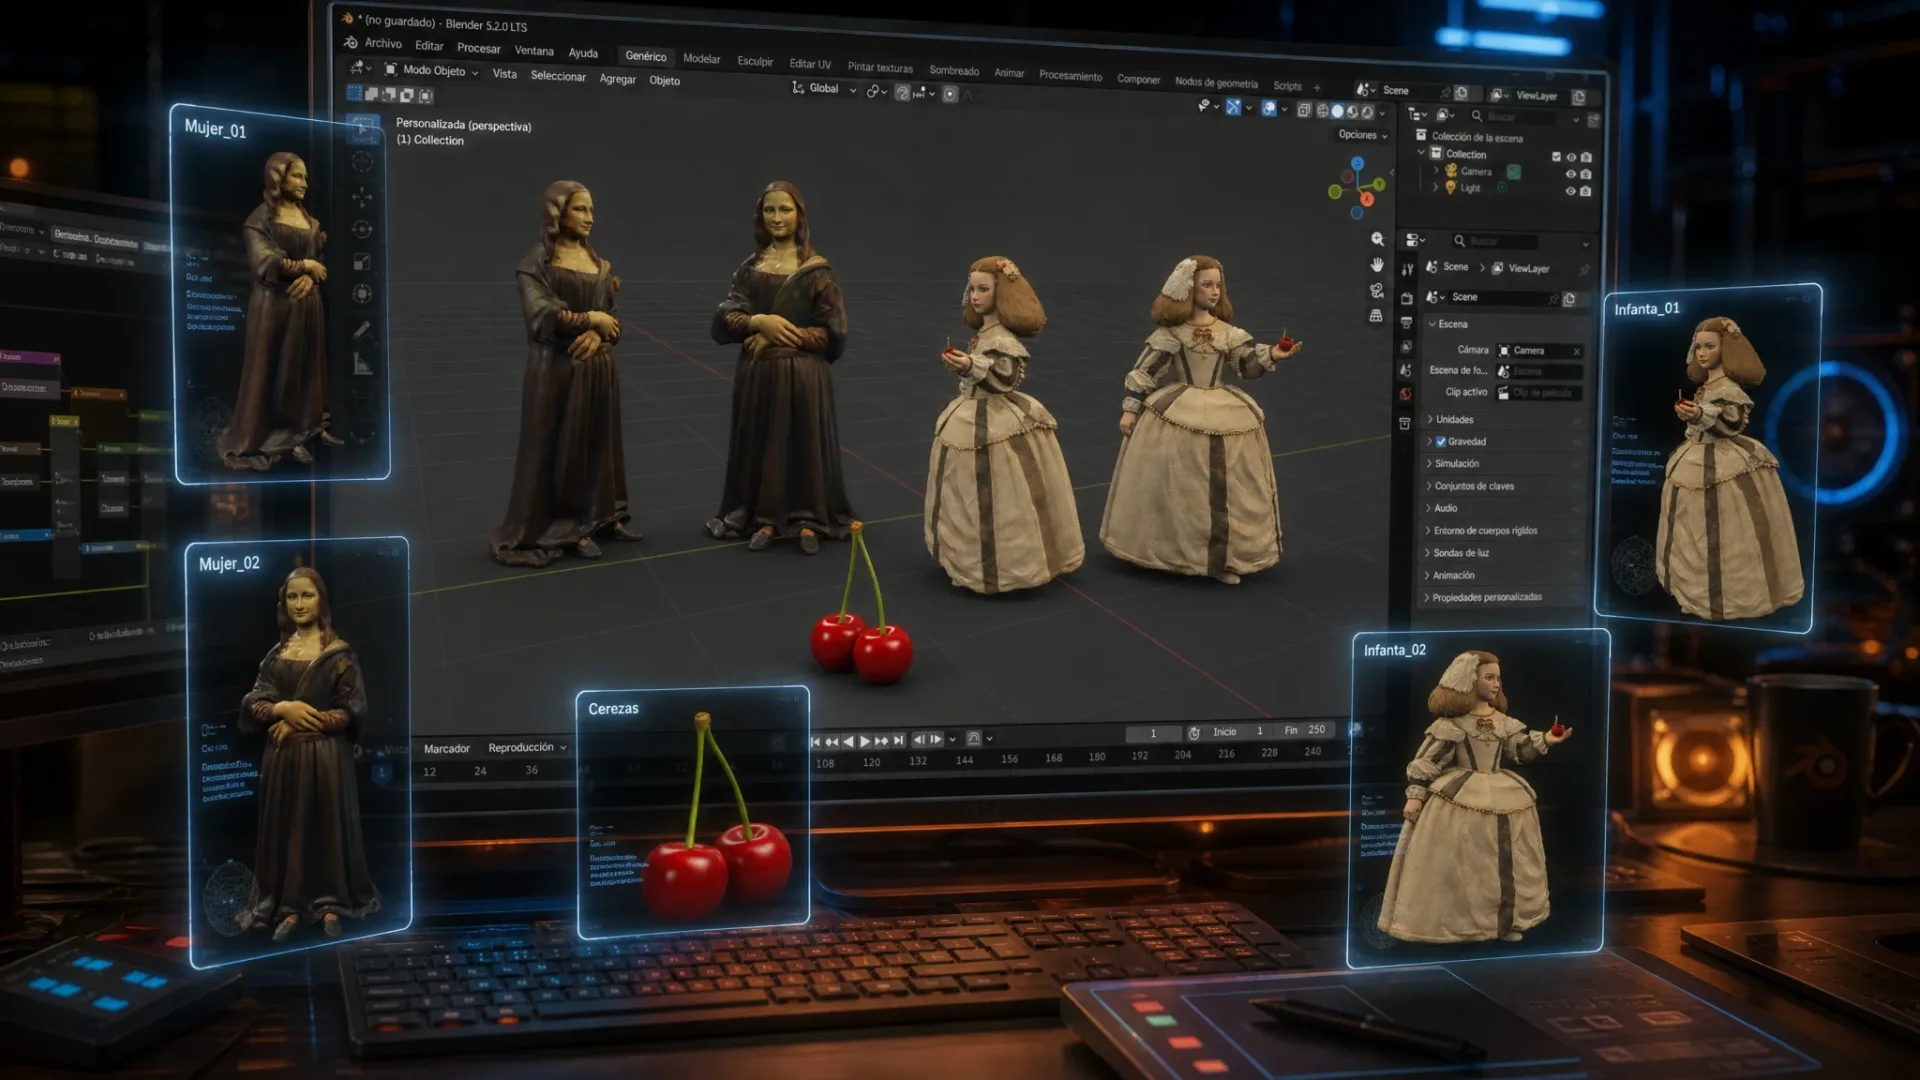Image resolution: width=1920 pixels, height=1080 pixels.
Task: Clear the Cámara field with its X
Action: point(1576,351)
